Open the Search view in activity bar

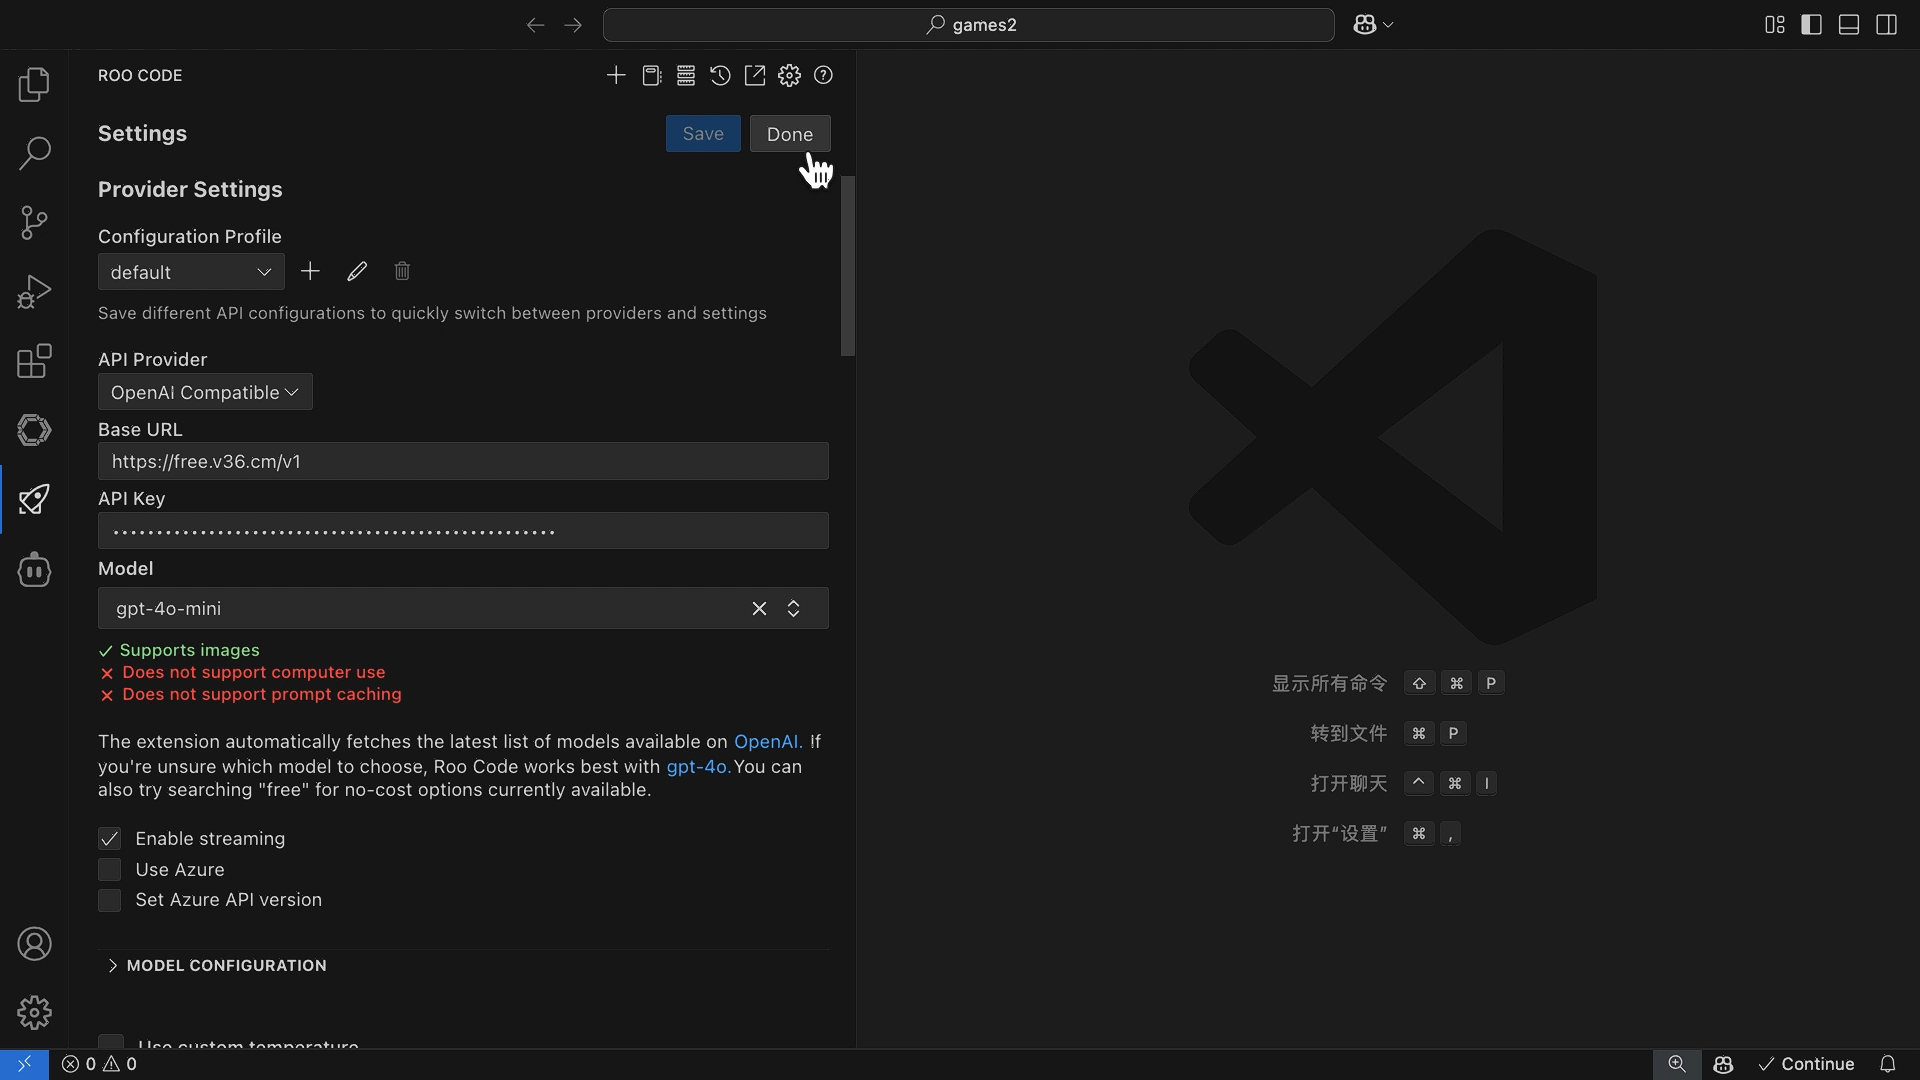point(34,153)
